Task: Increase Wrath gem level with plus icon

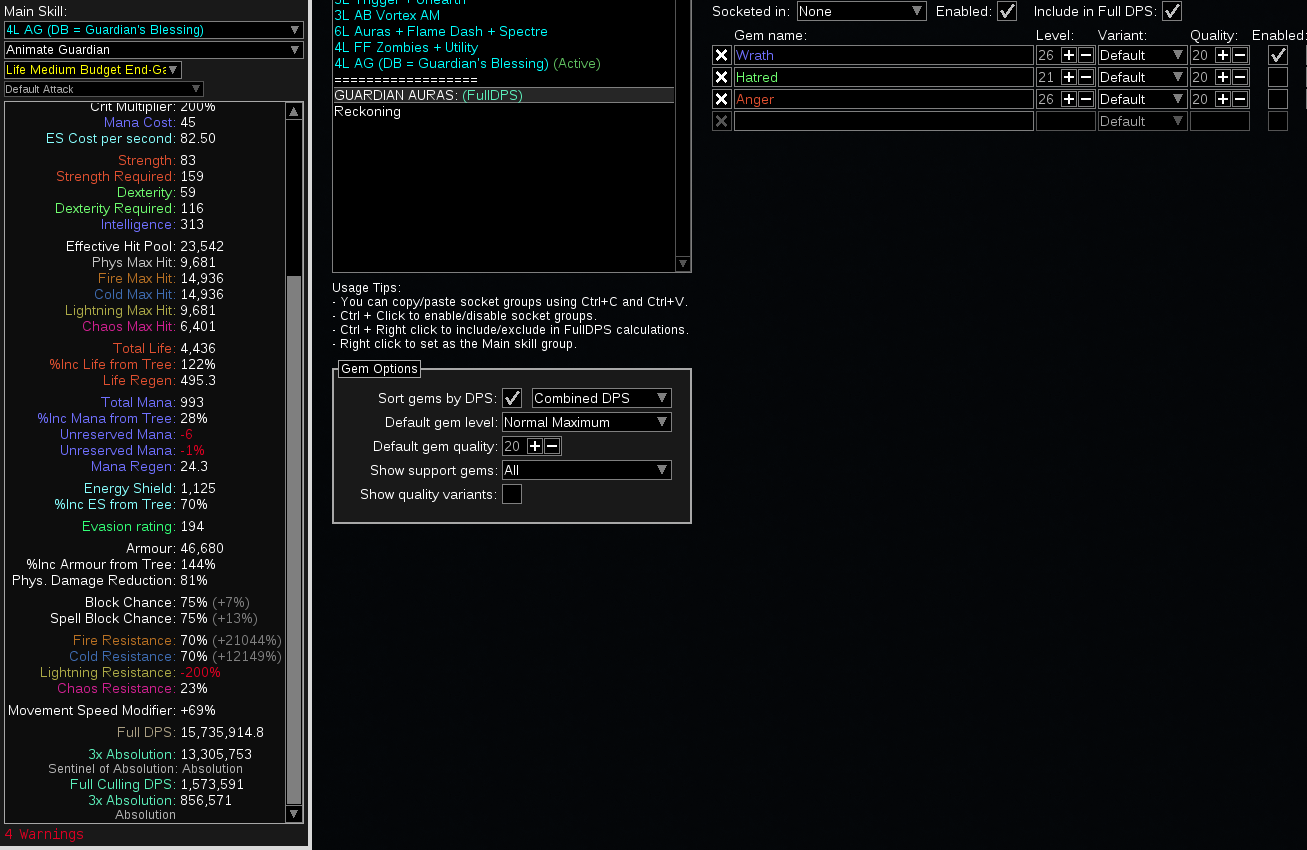Action: tap(1069, 55)
